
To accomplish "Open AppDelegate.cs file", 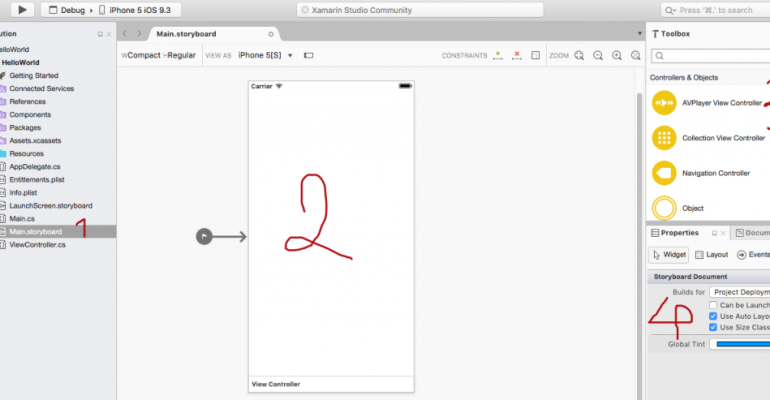I will coord(34,166).
